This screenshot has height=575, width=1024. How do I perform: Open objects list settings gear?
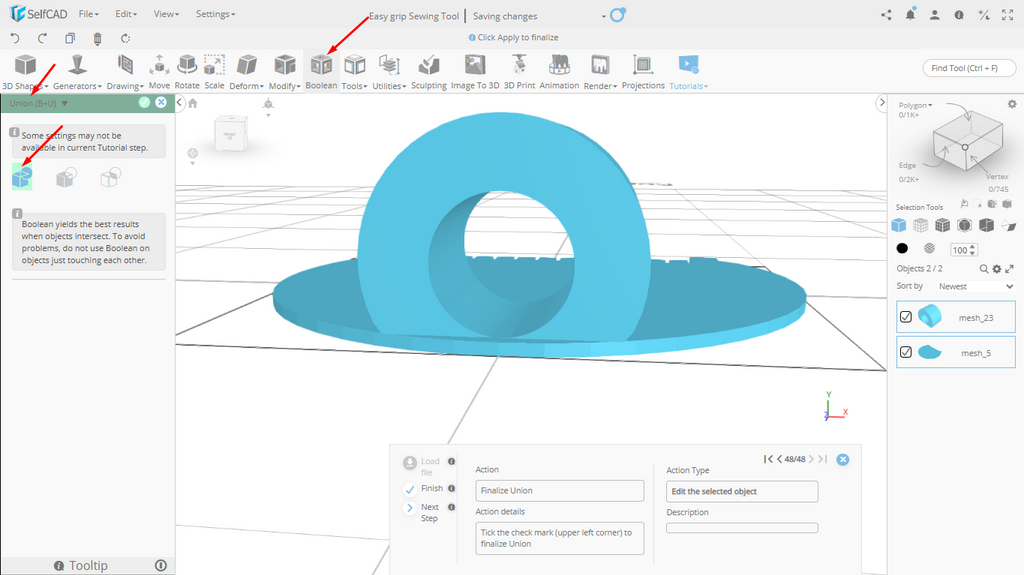click(x=997, y=269)
